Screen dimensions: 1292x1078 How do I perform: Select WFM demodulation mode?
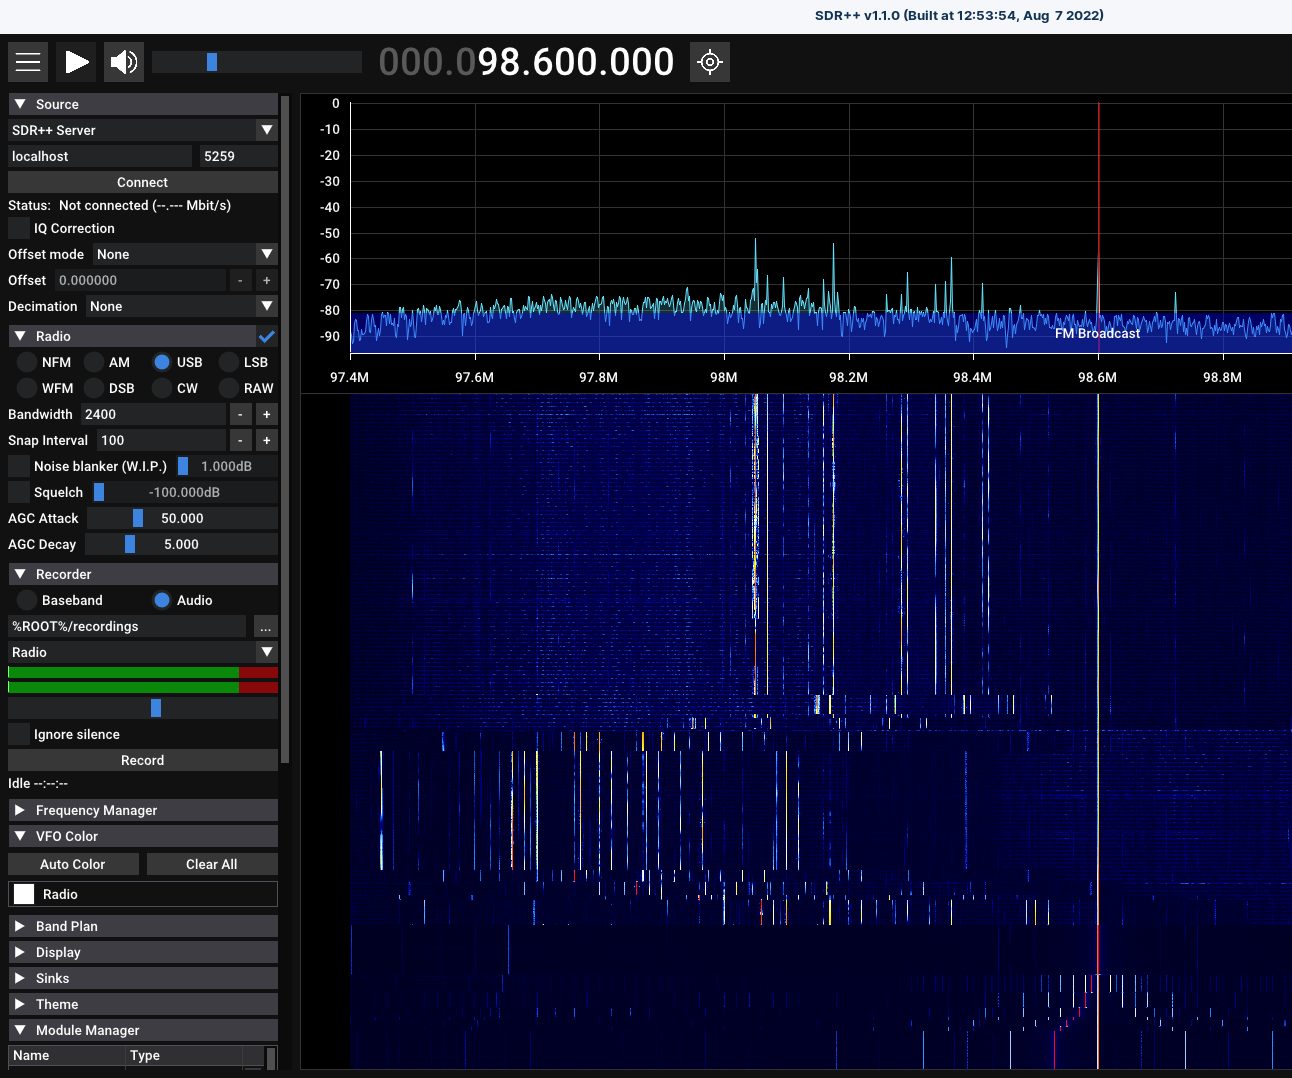click(27, 388)
